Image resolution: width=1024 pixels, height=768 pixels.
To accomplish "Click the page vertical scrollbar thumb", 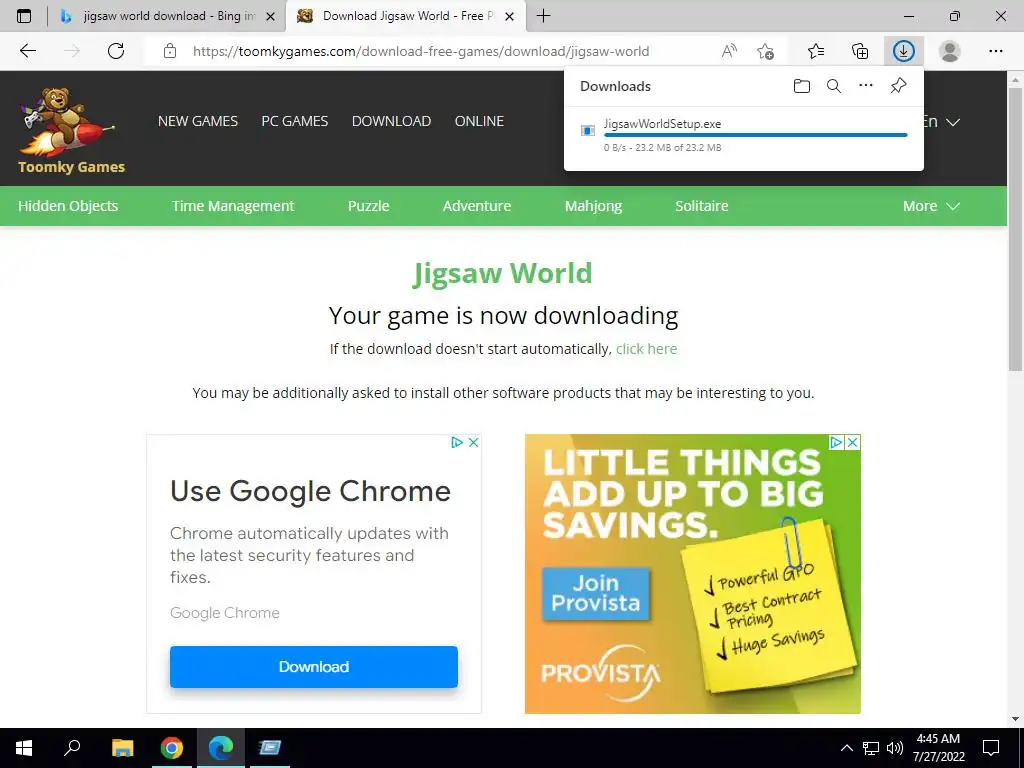I will coord(1016,229).
